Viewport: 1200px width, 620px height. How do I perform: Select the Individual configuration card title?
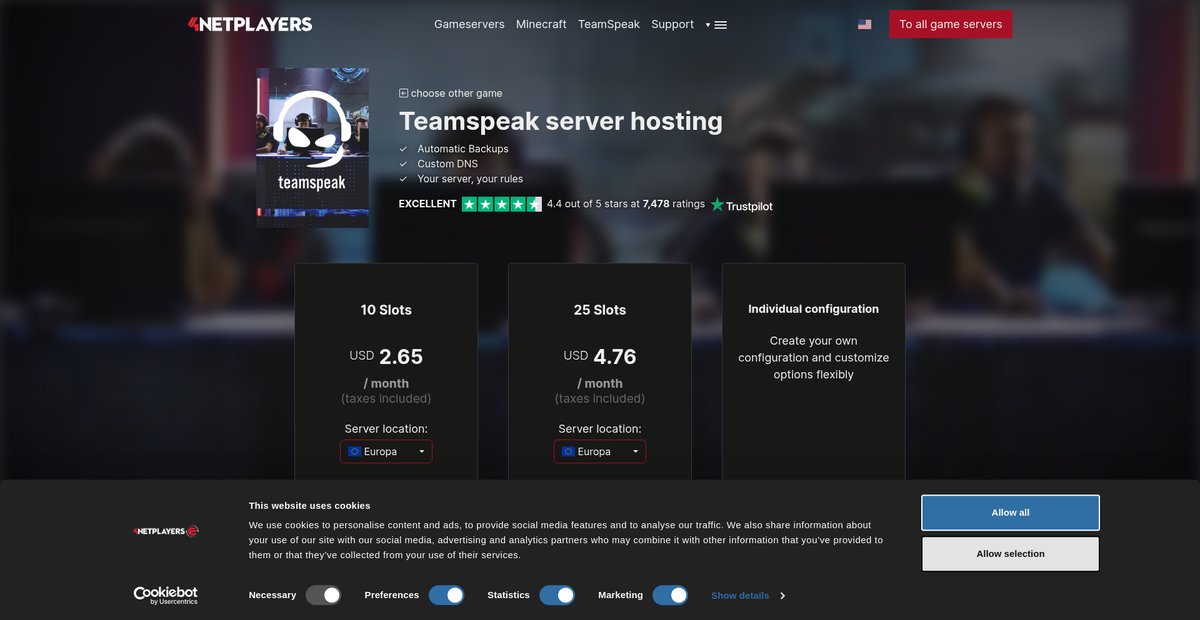pos(814,309)
